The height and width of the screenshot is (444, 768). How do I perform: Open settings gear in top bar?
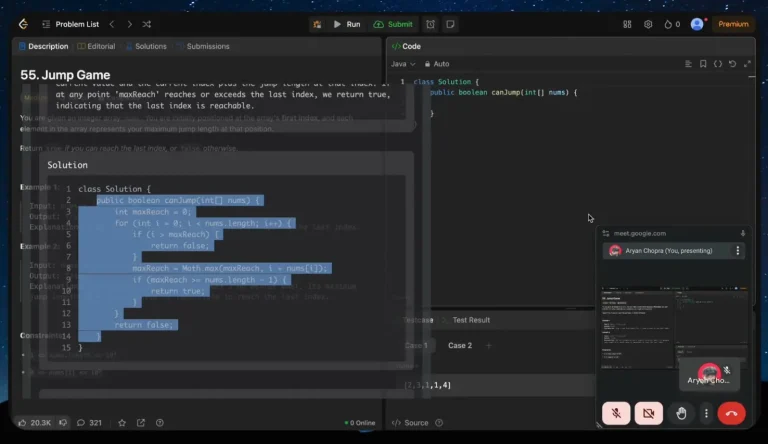[x=648, y=24]
